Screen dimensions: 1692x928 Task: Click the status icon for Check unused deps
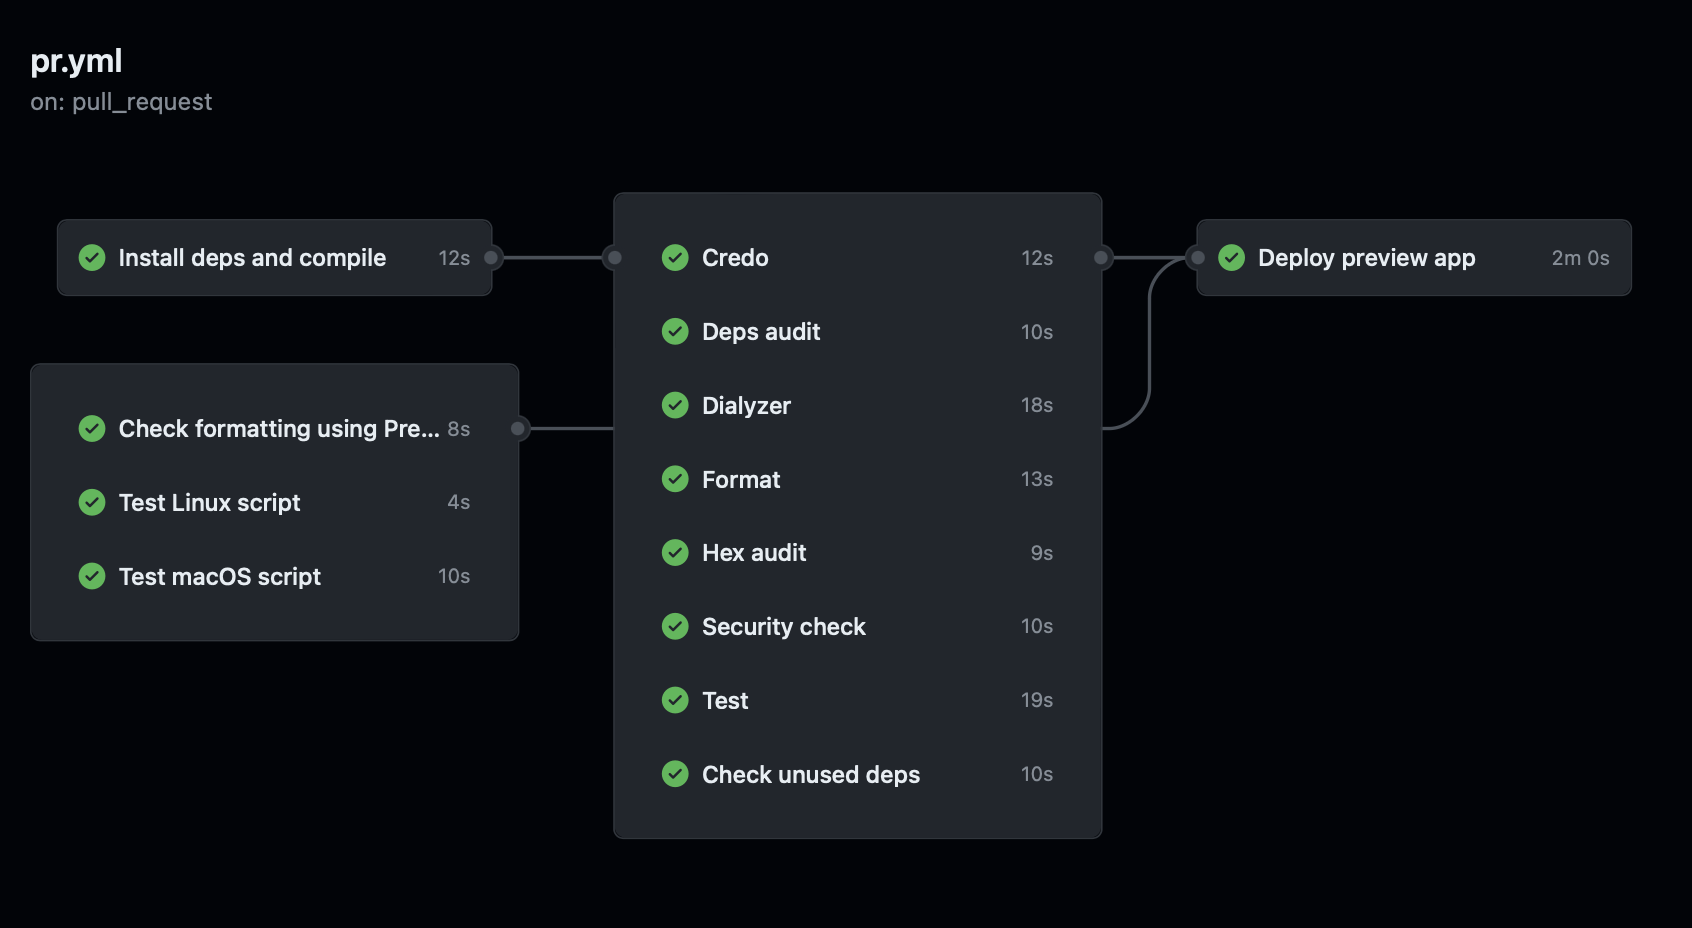(675, 774)
